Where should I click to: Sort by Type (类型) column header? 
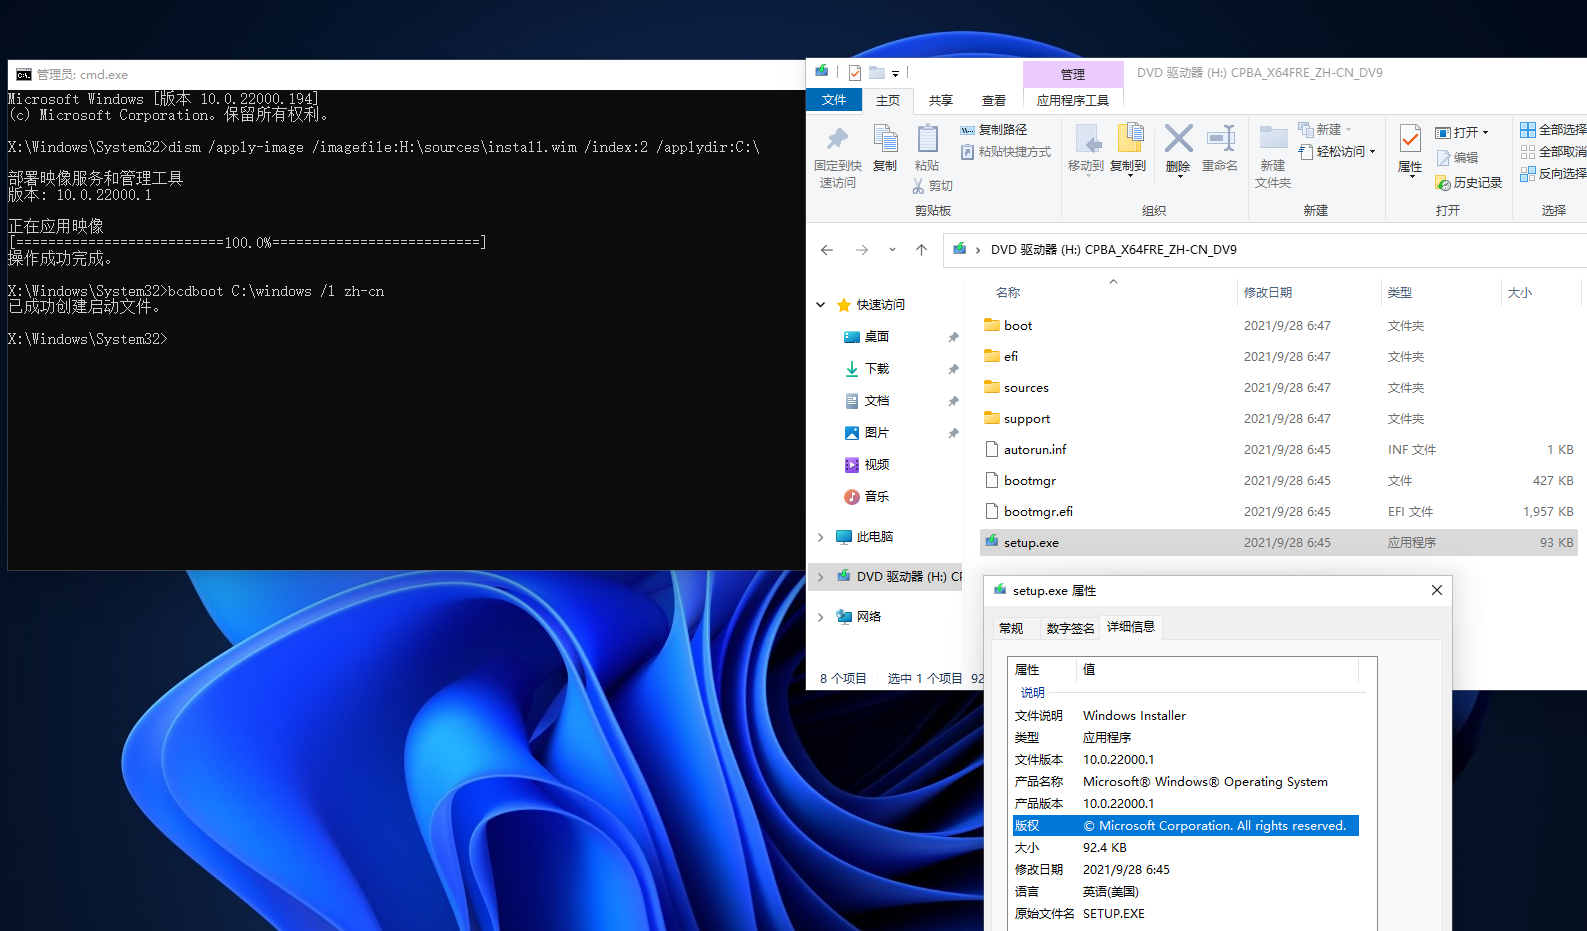[1400, 293]
